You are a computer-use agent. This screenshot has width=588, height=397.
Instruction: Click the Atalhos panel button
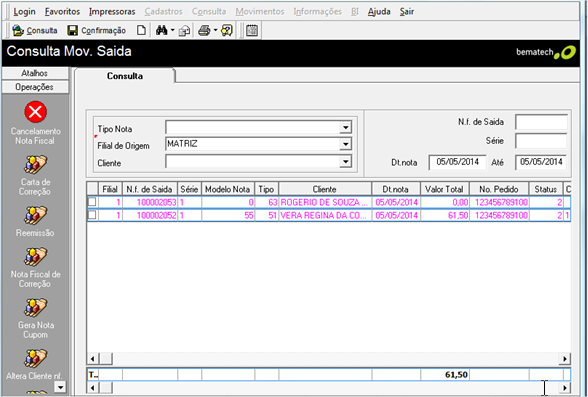(35, 73)
